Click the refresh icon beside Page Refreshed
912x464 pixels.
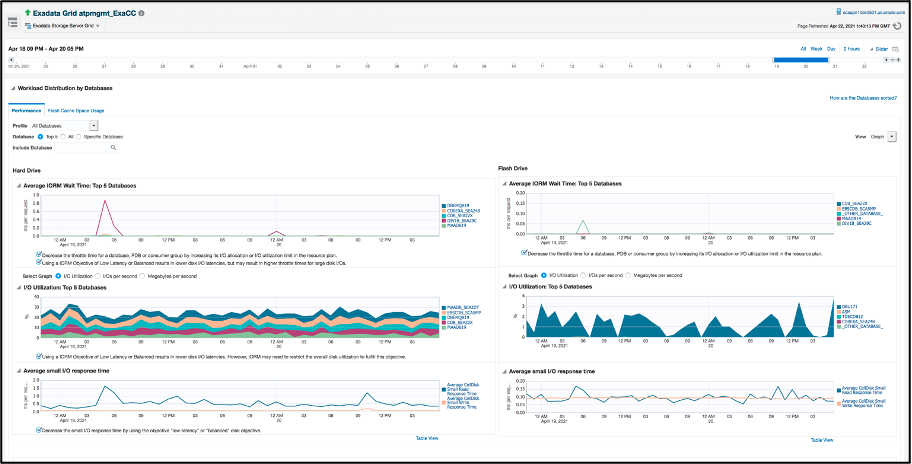[897, 26]
